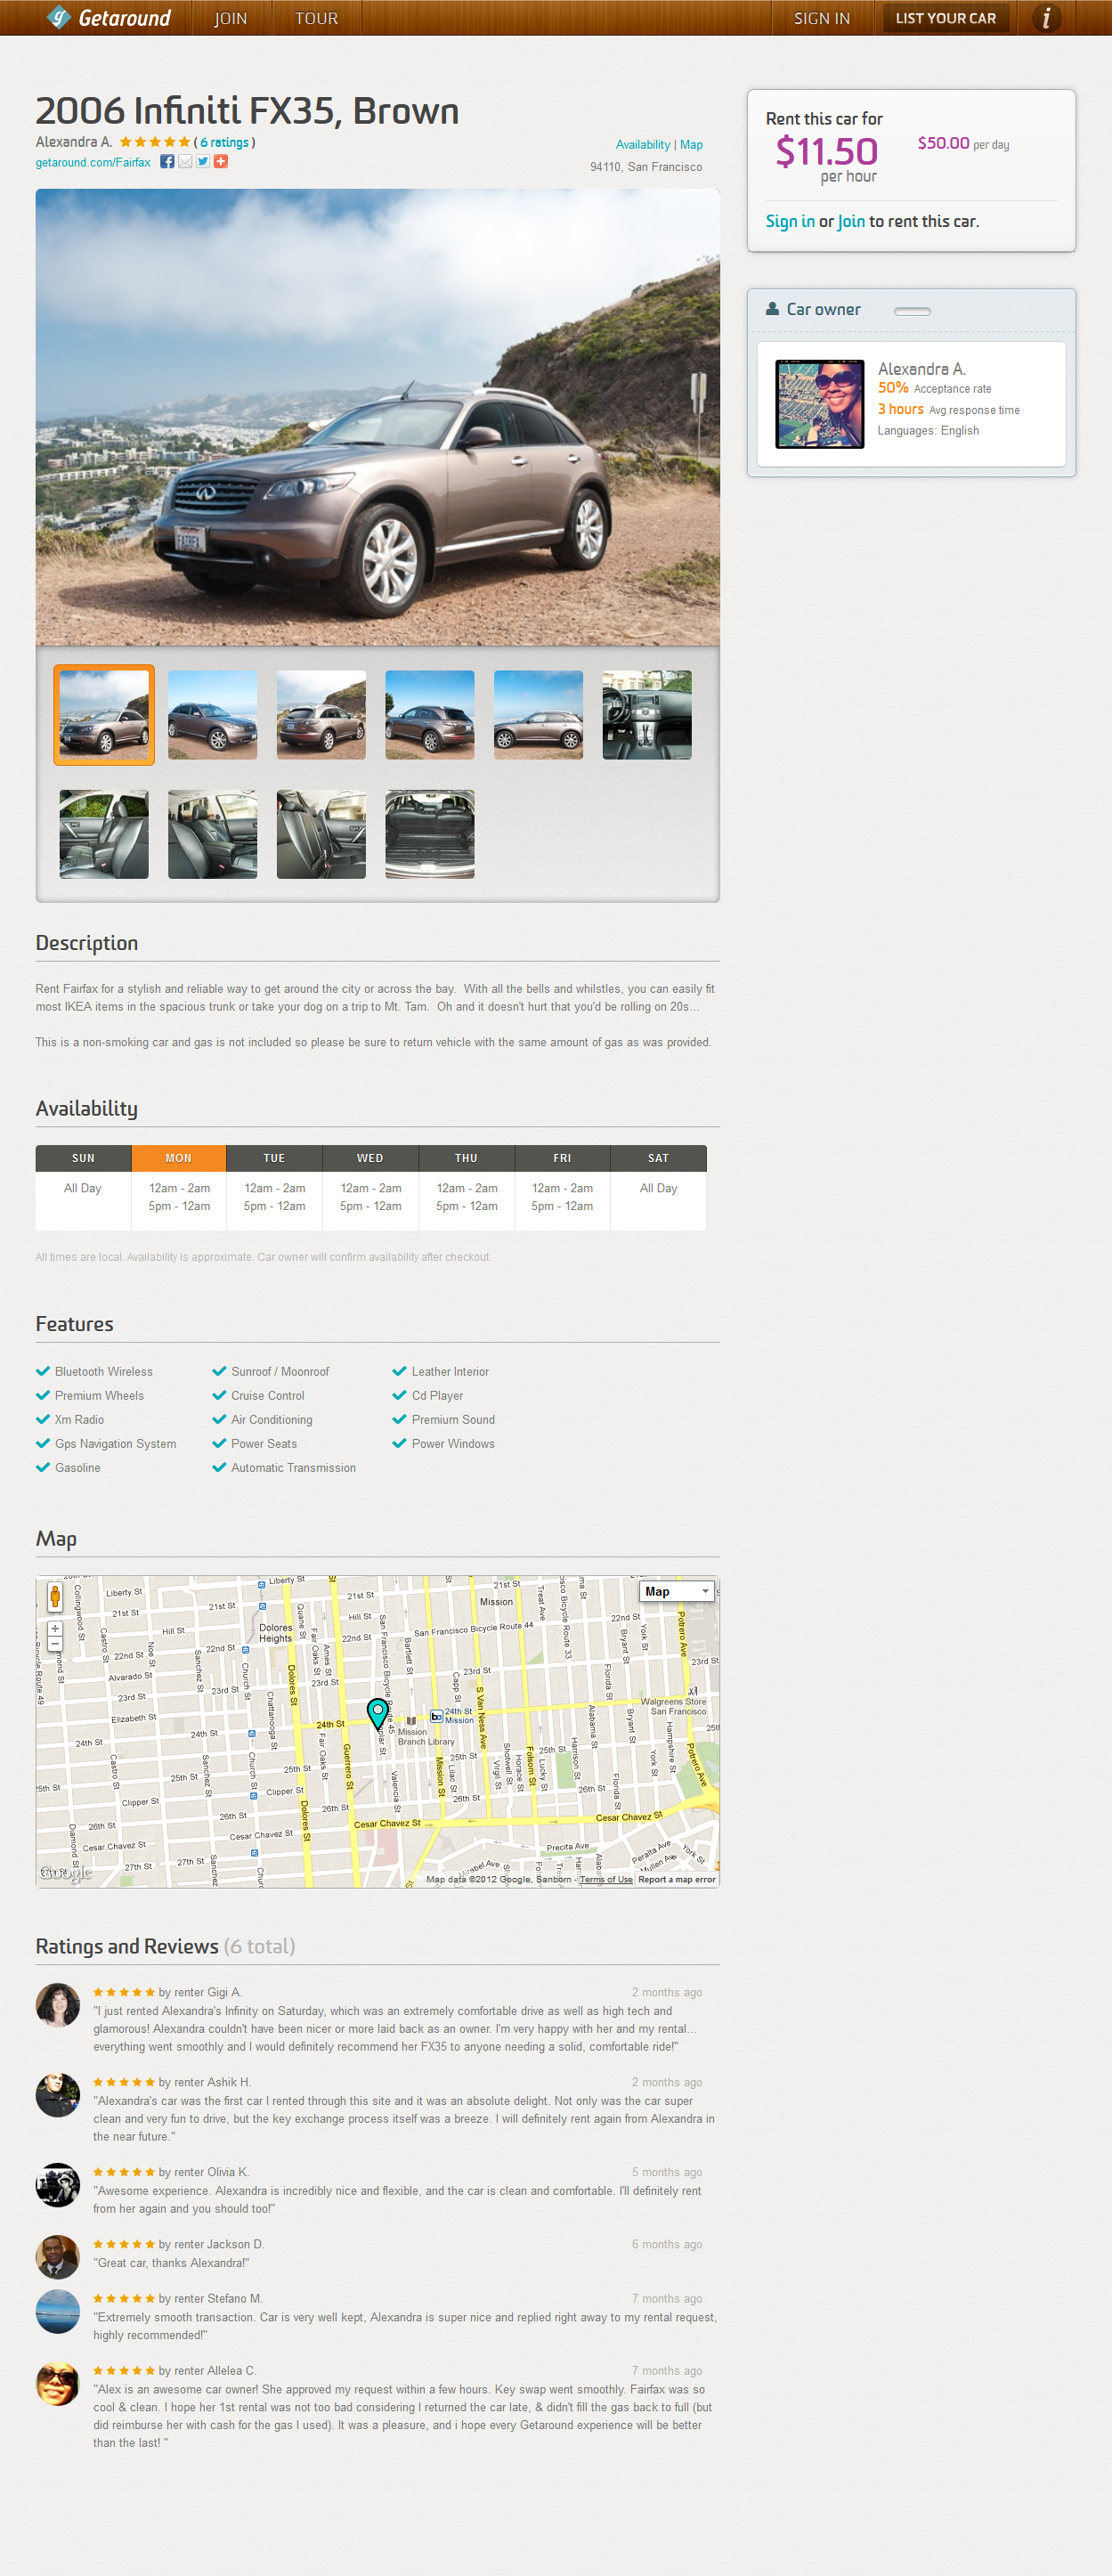1112x2576 pixels.
Task: Select the trunk cargo area thumbnail
Action: tap(430, 834)
